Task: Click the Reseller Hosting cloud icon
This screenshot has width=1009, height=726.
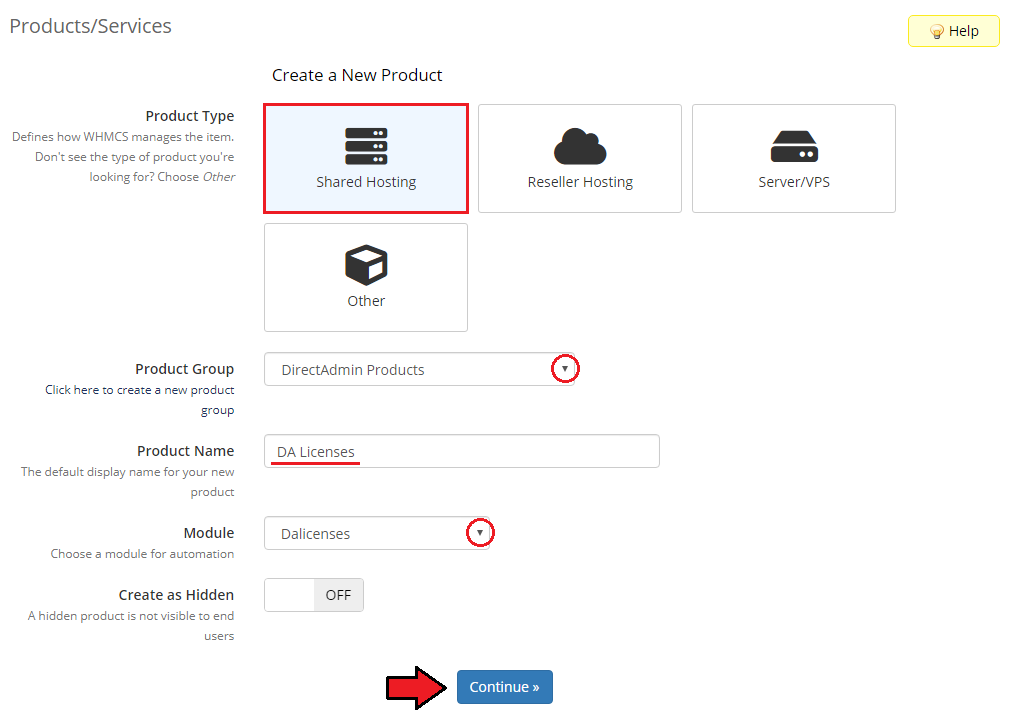Action: 580,146
